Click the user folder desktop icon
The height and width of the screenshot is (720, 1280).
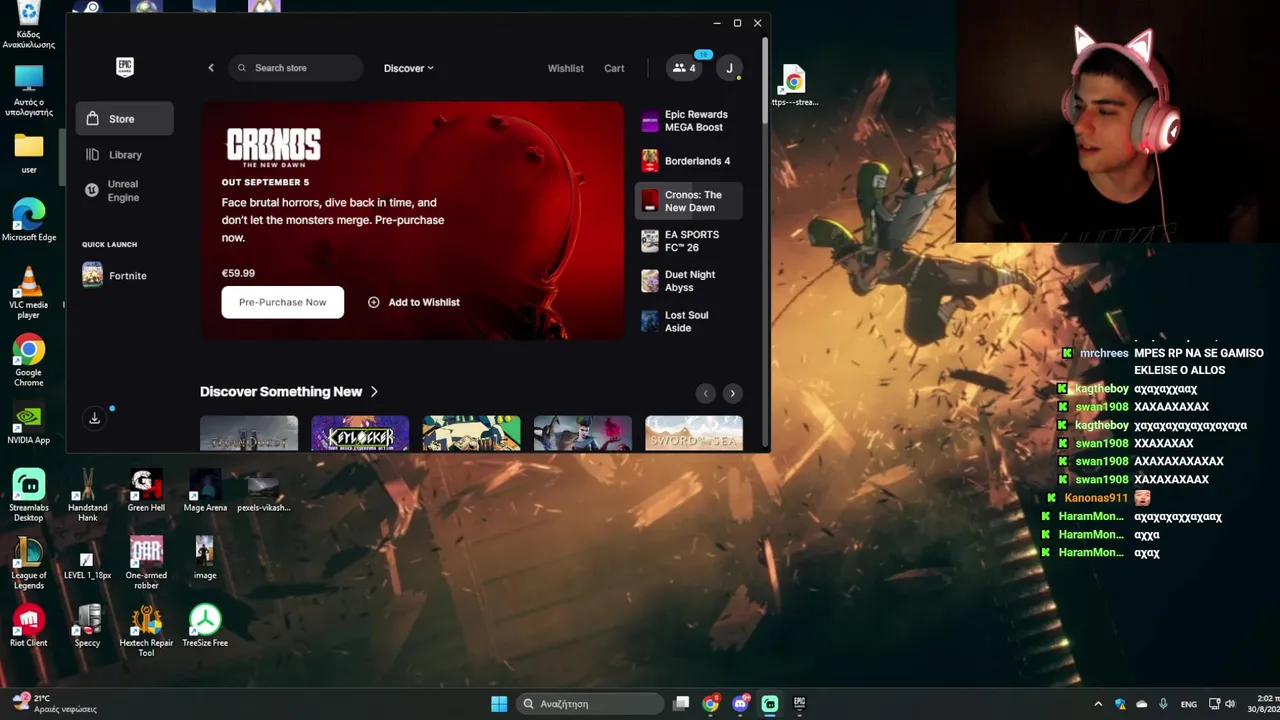coord(29,153)
